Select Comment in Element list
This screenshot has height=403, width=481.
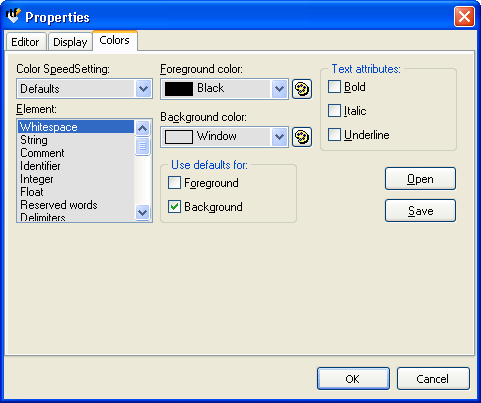76,153
